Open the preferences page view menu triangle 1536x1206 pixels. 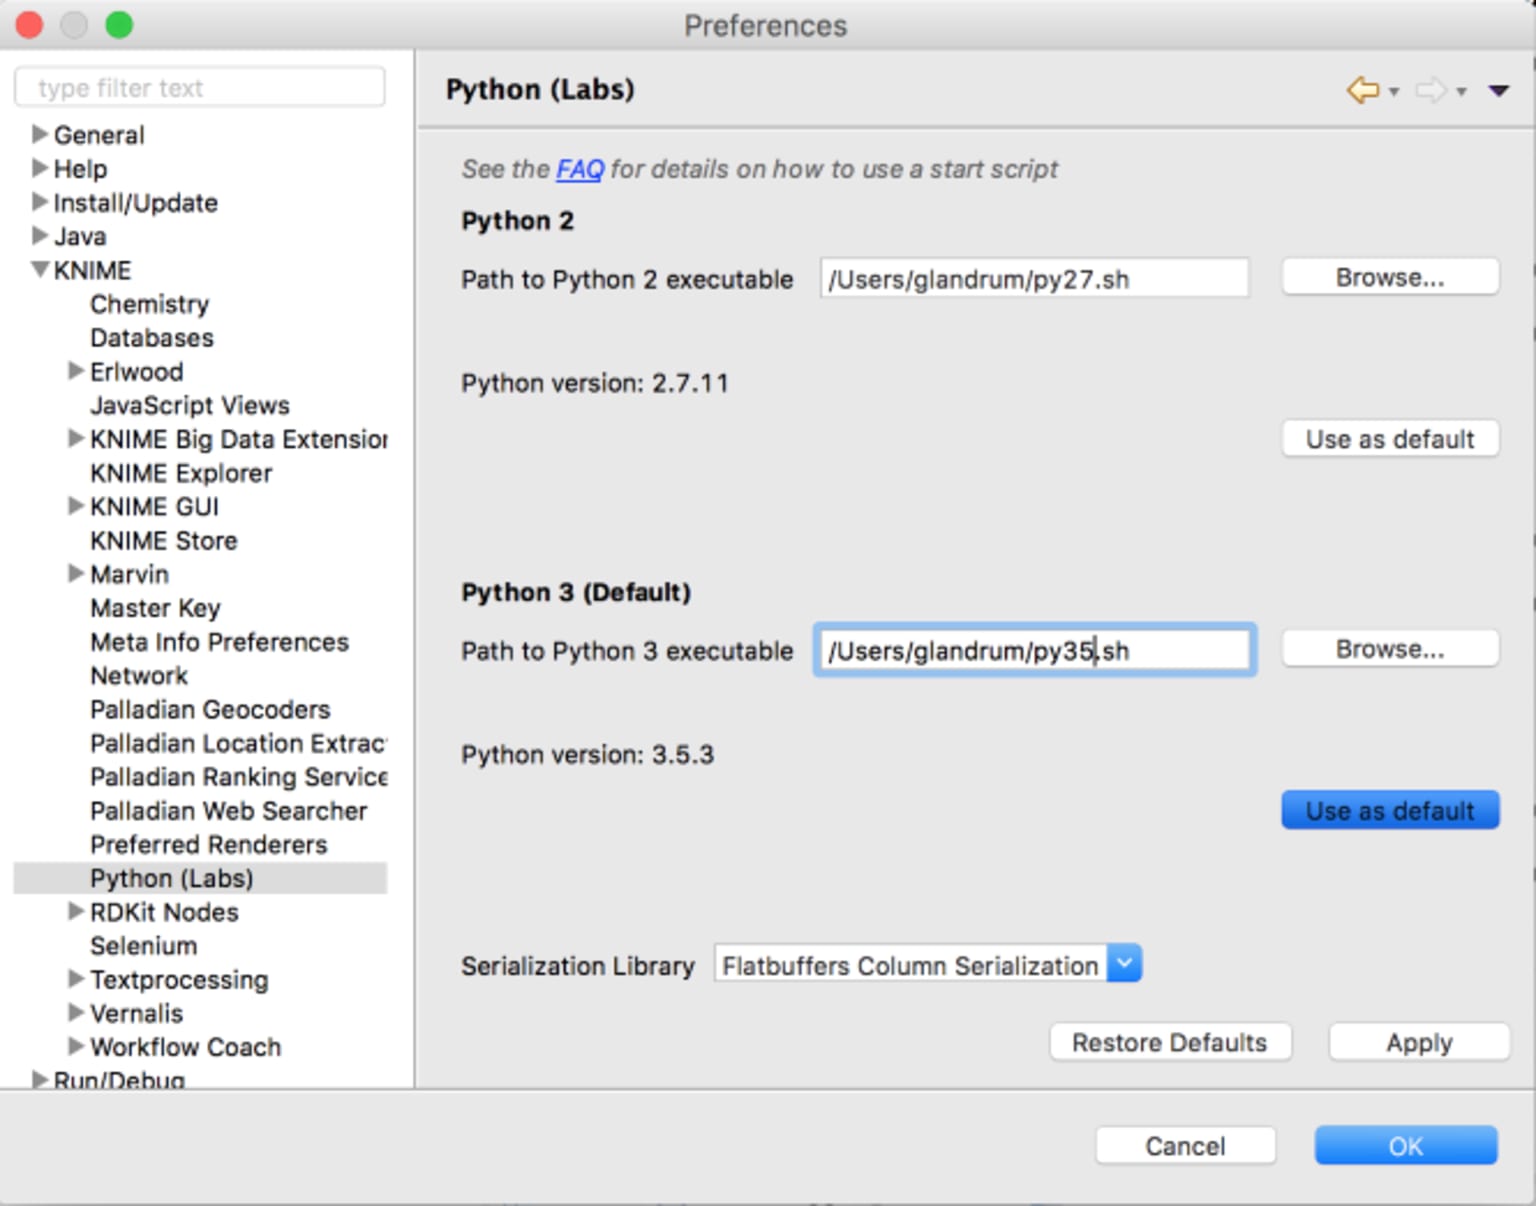1498,91
